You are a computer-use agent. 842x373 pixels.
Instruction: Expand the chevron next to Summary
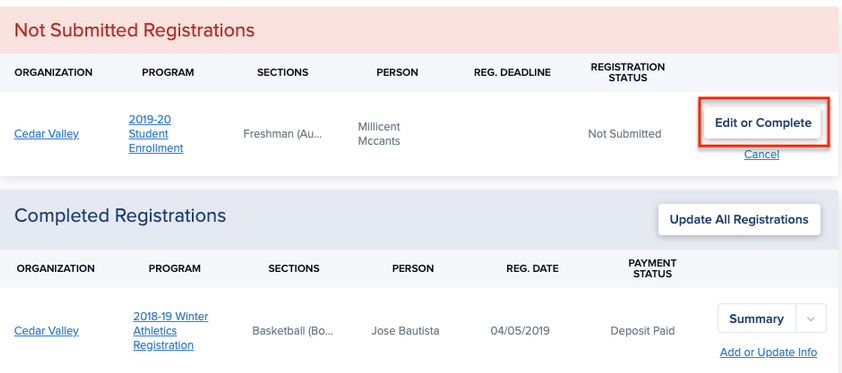point(810,319)
